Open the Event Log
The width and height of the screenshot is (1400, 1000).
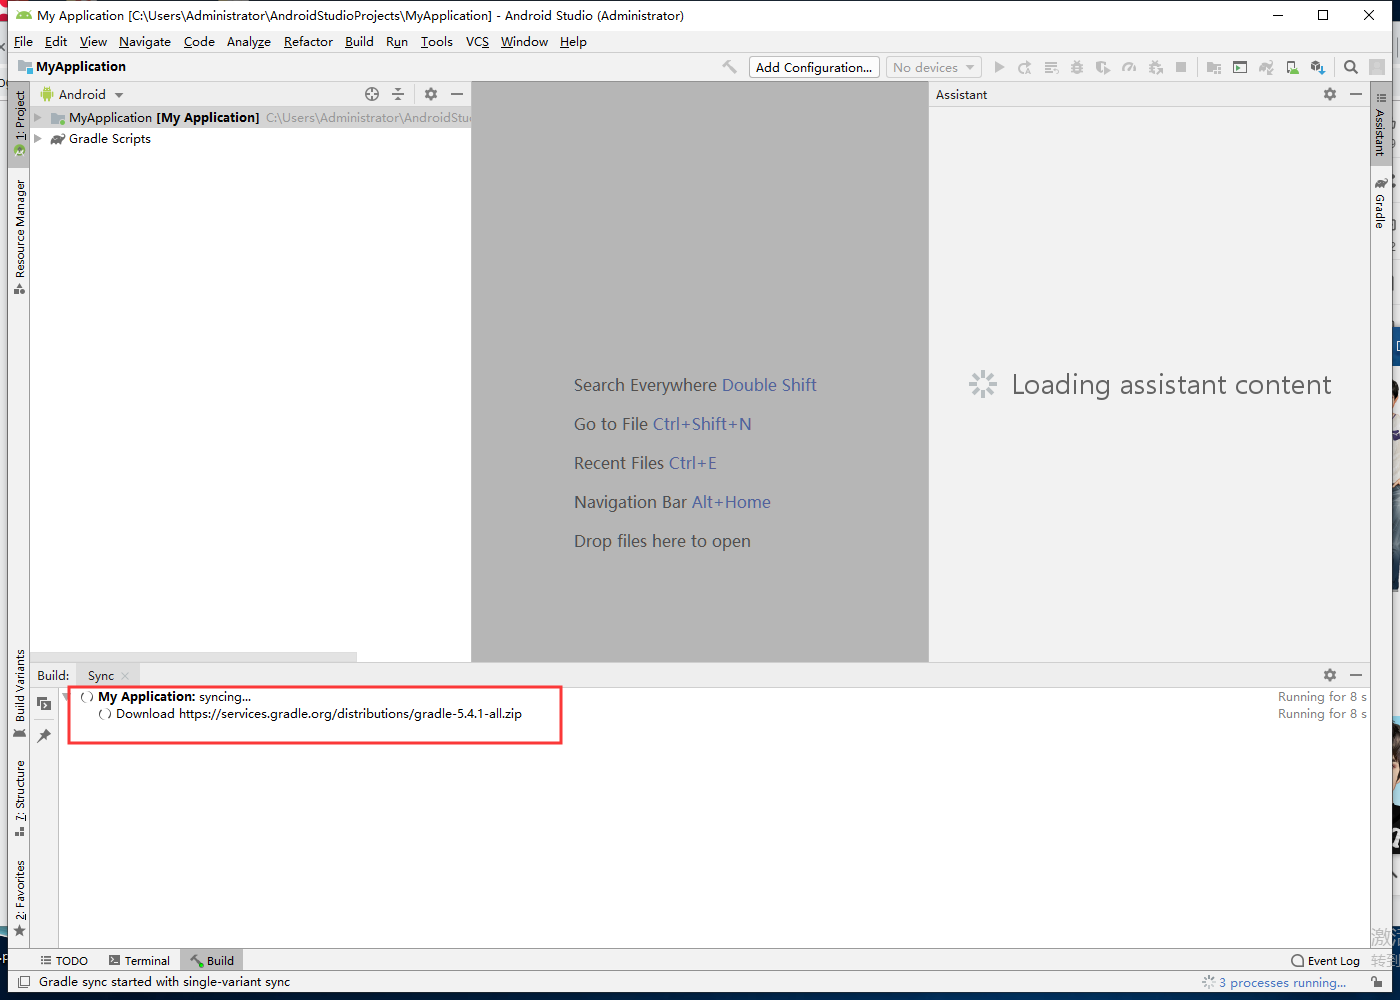(1325, 960)
